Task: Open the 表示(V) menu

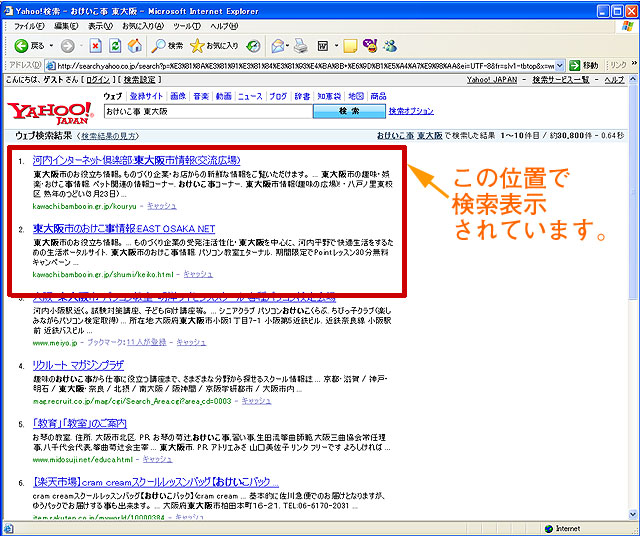Action: tap(100, 26)
